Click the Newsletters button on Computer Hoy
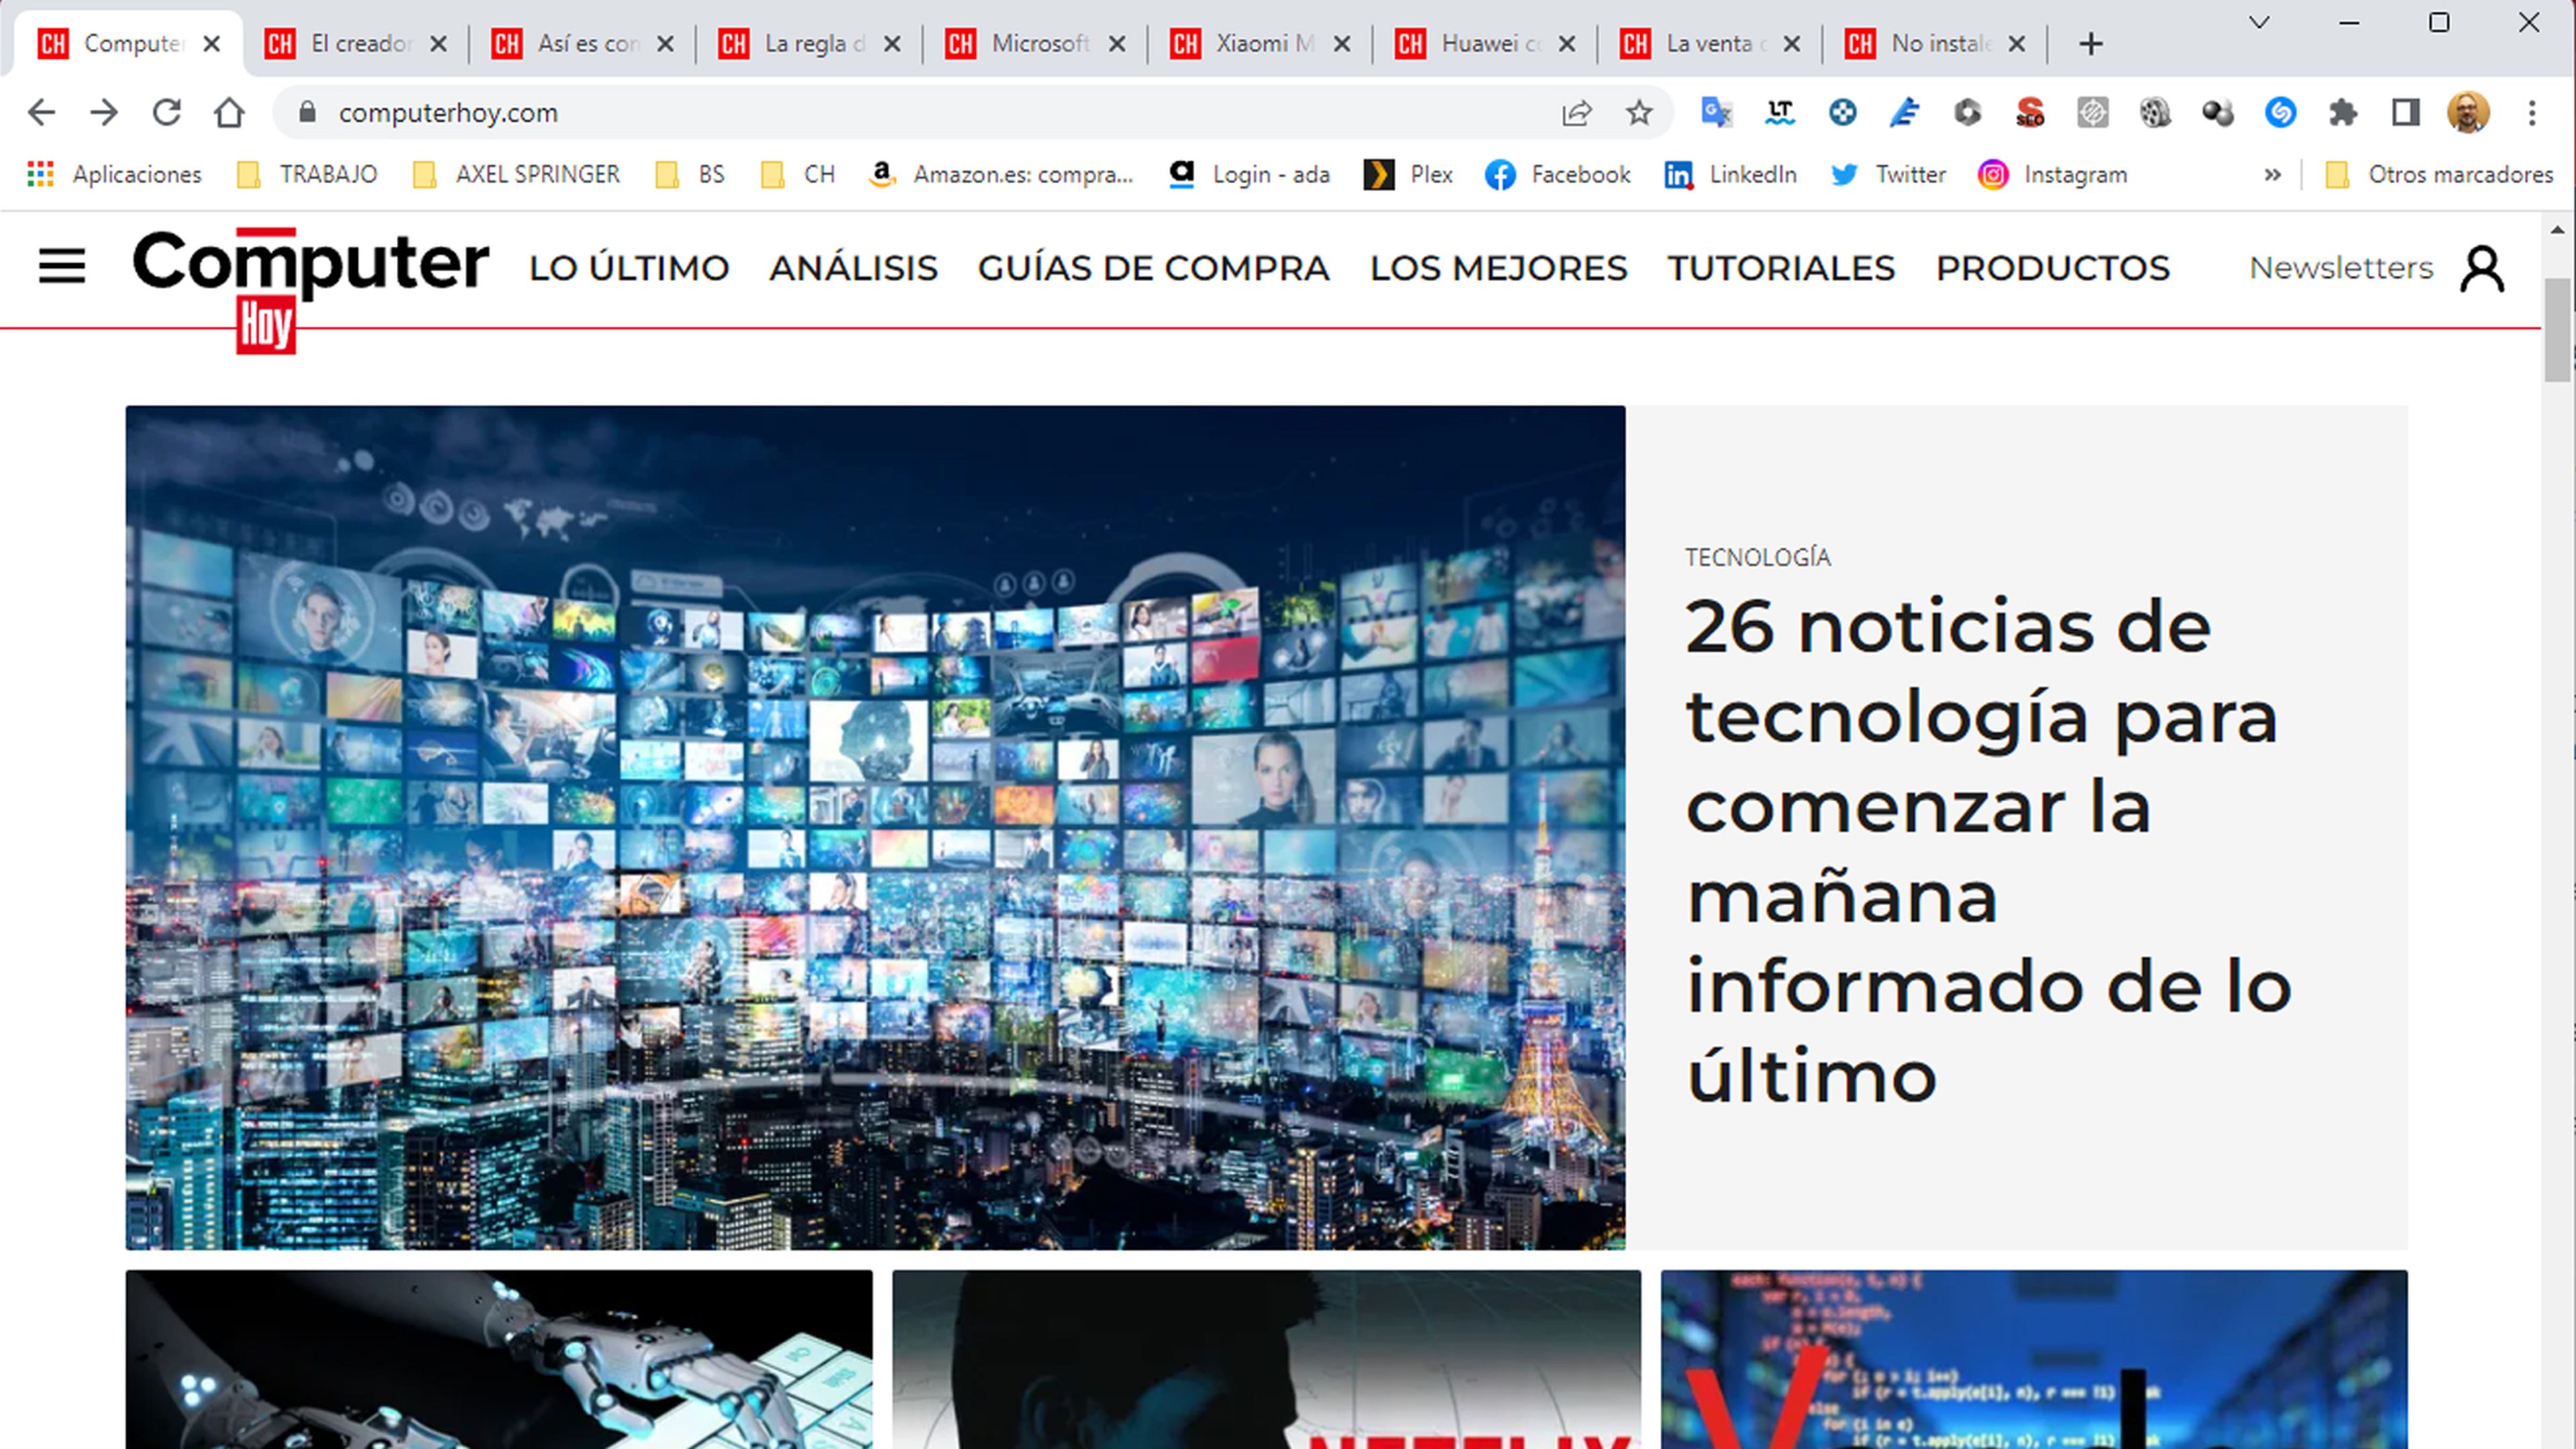The width and height of the screenshot is (2576, 1449). pyautogui.click(x=2341, y=267)
